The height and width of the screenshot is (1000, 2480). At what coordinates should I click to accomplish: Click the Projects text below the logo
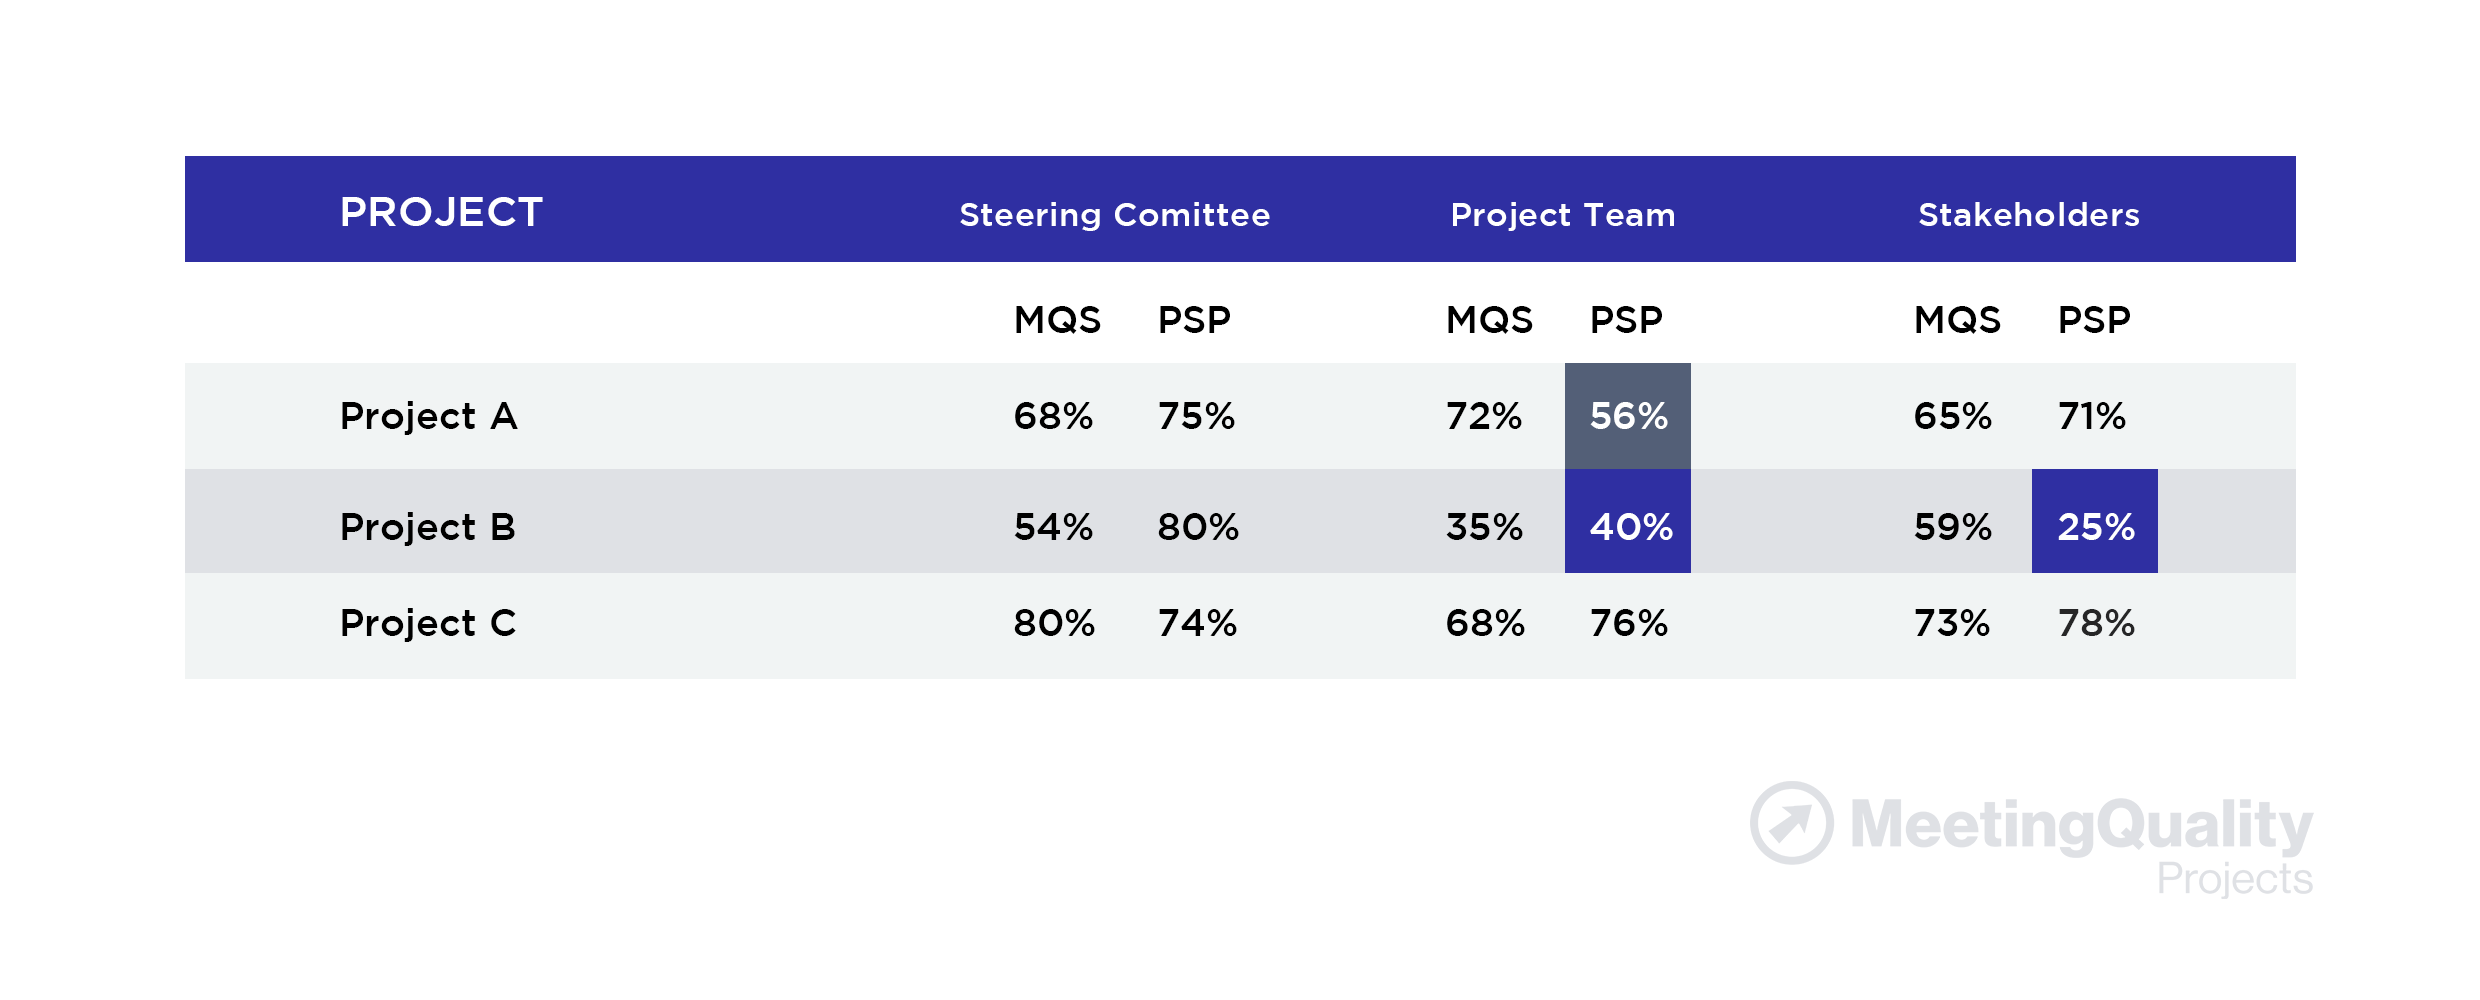pos(2234,879)
